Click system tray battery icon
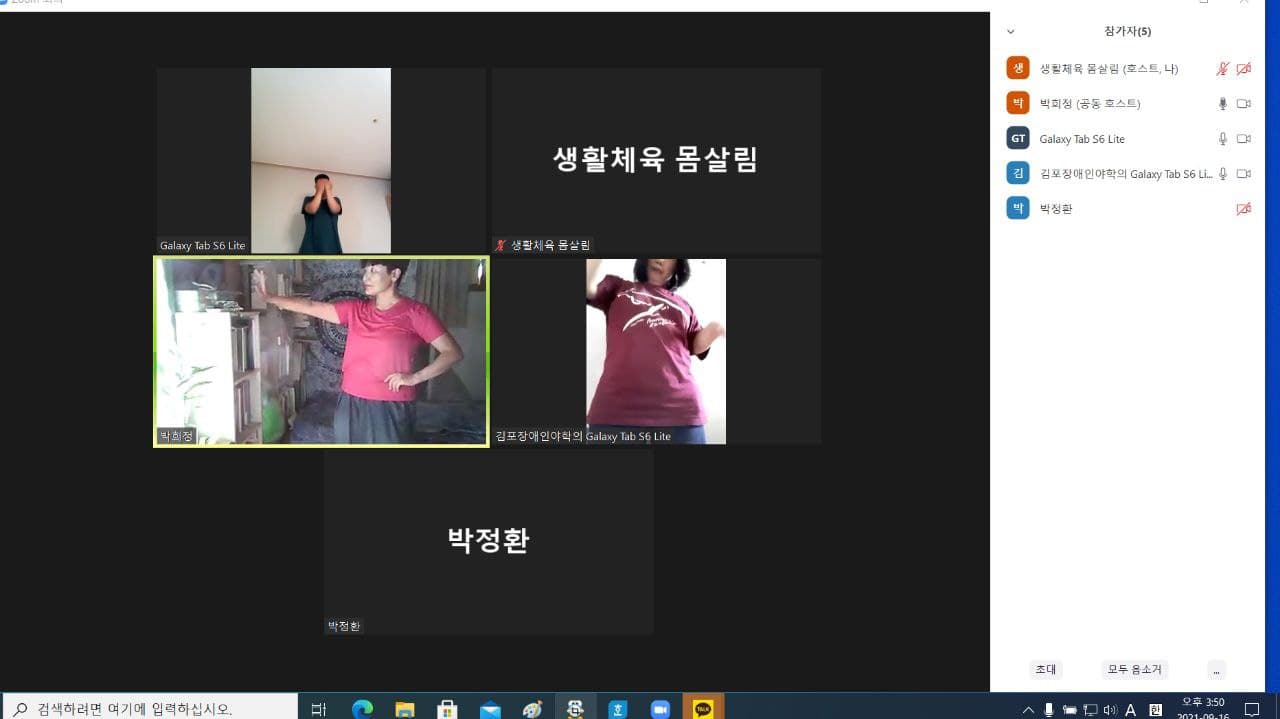The width and height of the screenshot is (1280, 719). point(1069,710)
